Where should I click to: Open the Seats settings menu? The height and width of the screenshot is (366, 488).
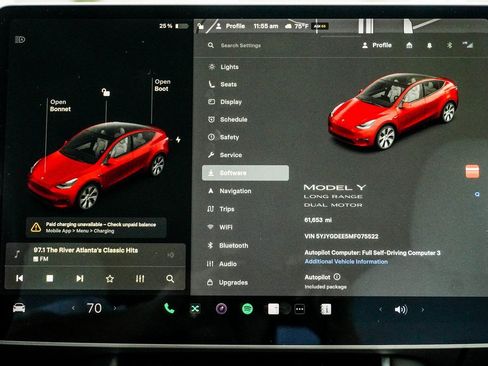[222, 84]
